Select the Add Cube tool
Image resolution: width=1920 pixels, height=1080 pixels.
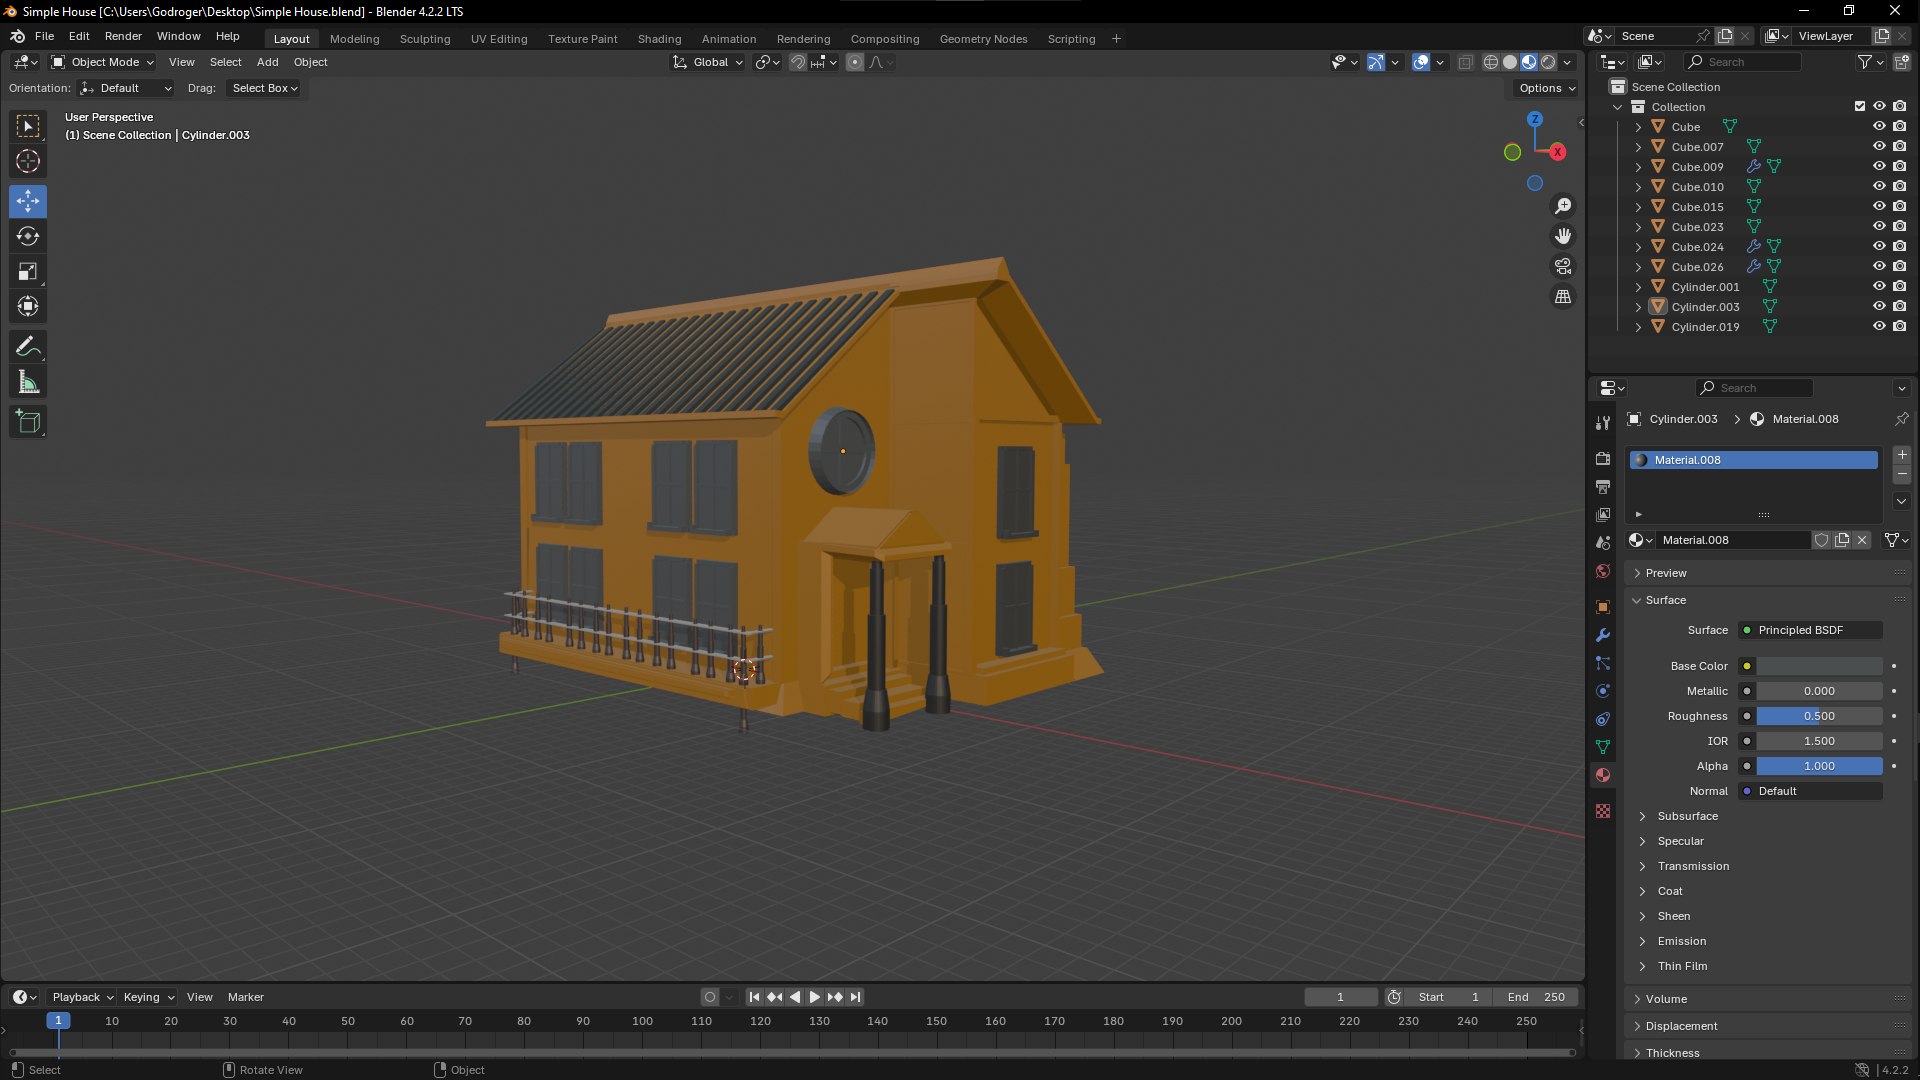tap(28, 422)
